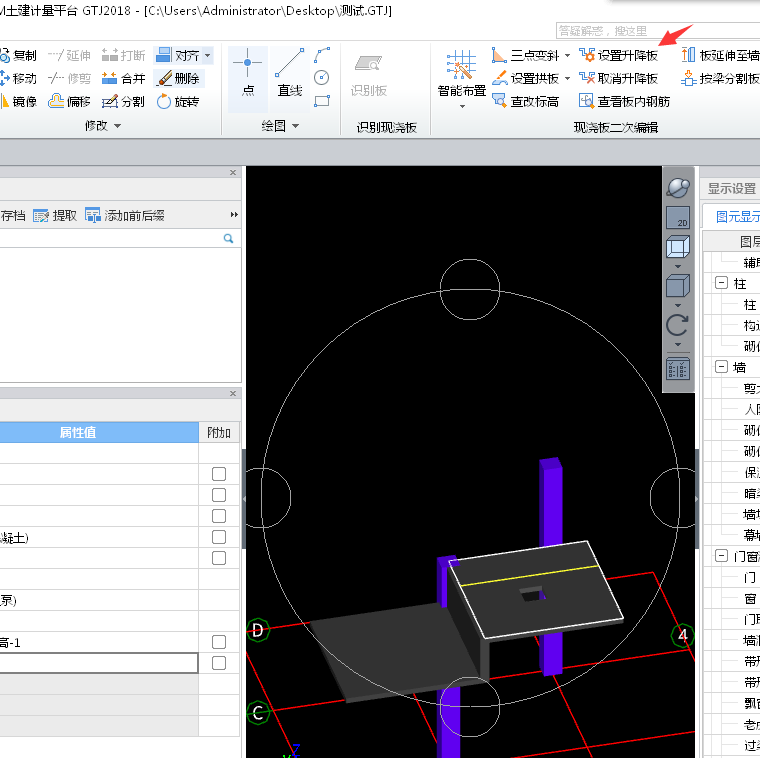Click axis bubble 4 in viewport
This screenshot has height=758, width=760.
click(x=682, y=635)
